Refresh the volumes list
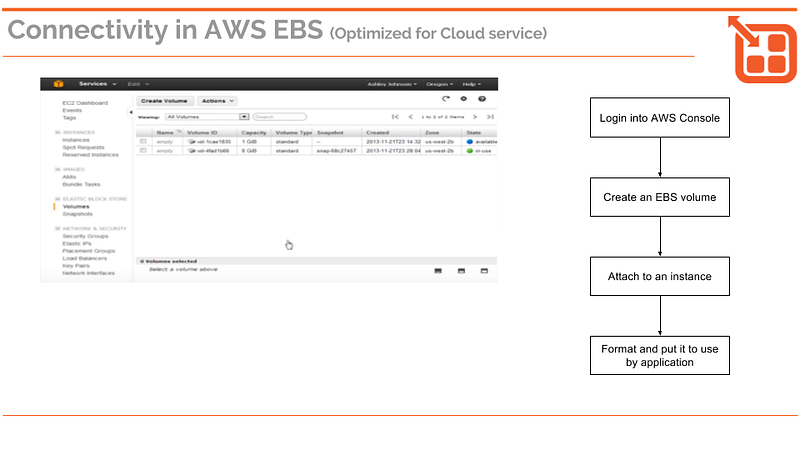The width and height of the screenshot is (800, 450). point(445,99)
